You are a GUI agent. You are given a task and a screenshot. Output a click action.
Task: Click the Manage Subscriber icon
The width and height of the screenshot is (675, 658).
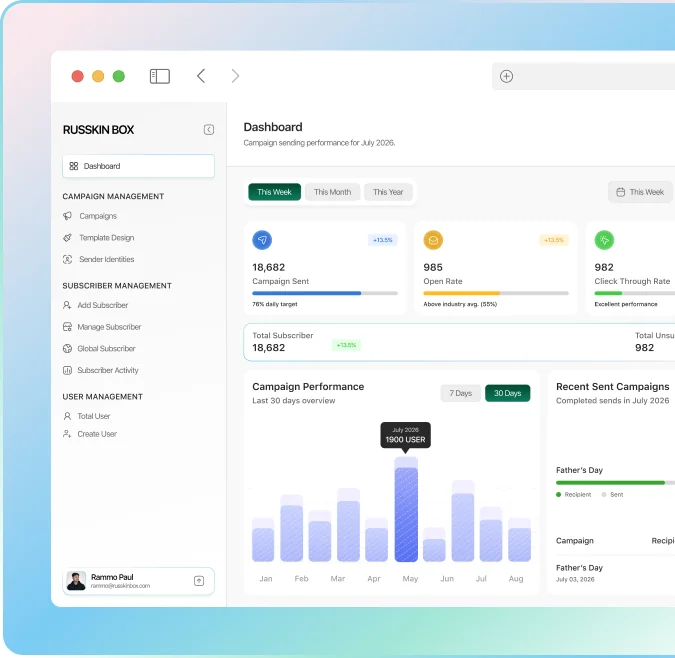pyautogui.click(x=67, y=327)
